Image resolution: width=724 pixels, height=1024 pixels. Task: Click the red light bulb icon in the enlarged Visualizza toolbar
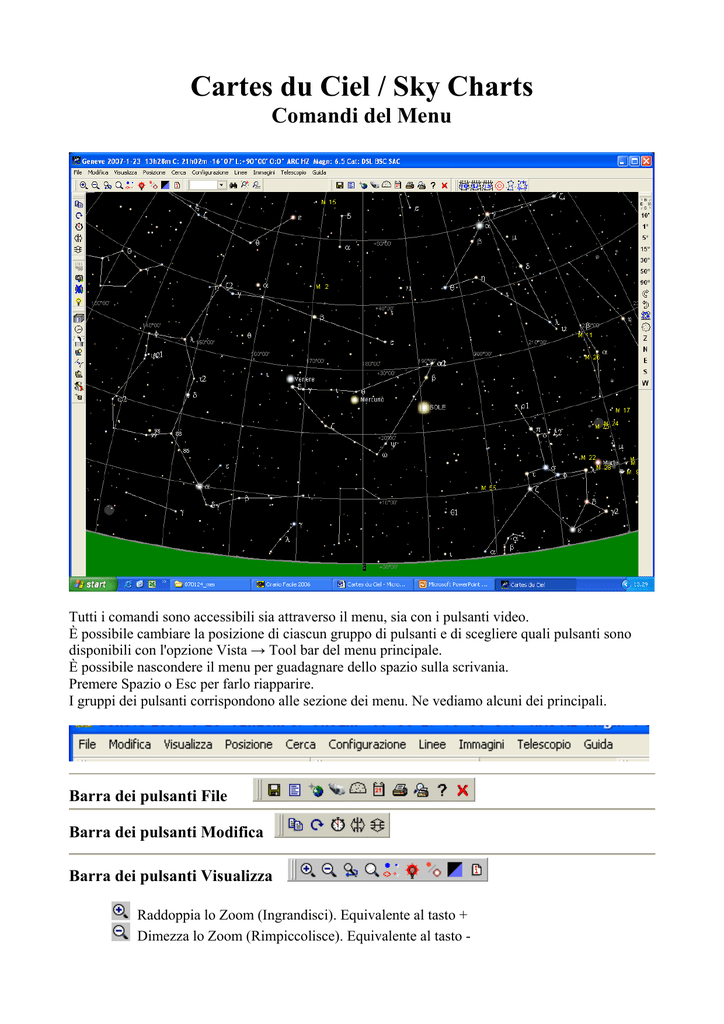pyautogui.click(x=412, y=870)
